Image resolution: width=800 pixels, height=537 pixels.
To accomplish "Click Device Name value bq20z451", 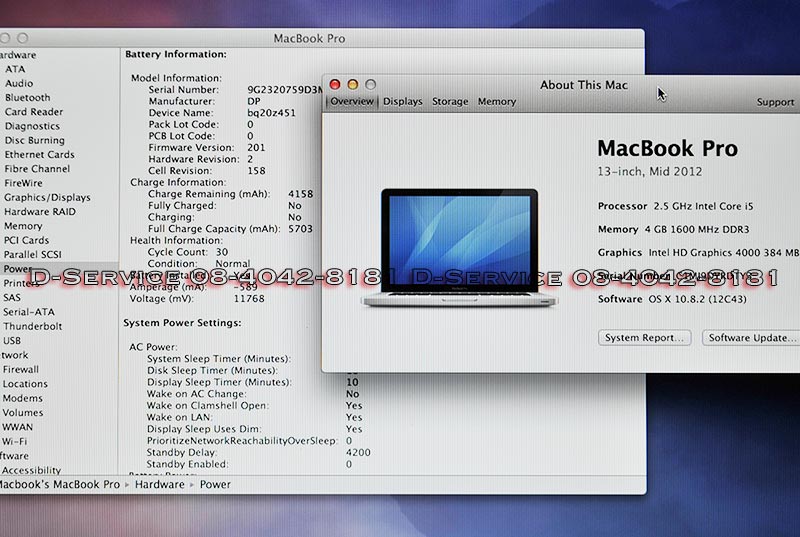I will pos(271,113).
